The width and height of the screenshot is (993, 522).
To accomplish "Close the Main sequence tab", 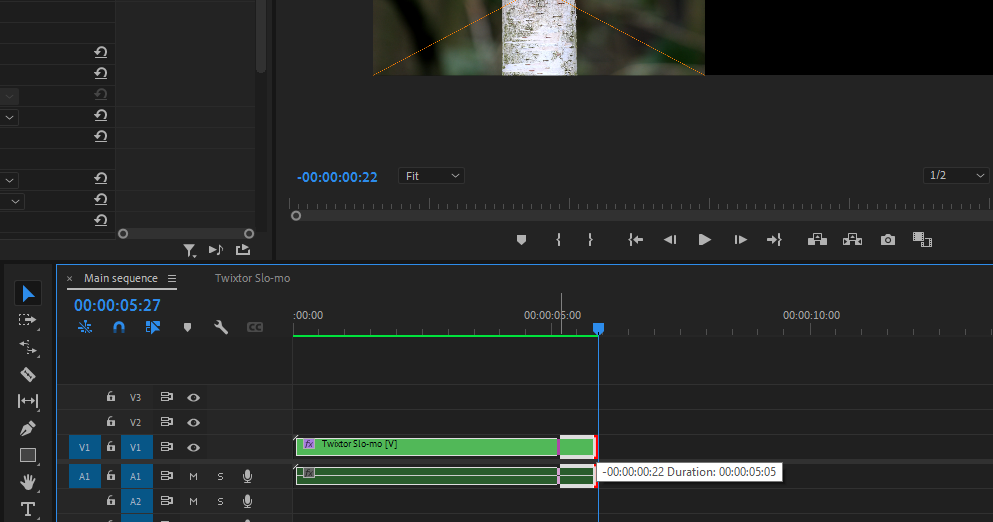I will coord(70,278).
